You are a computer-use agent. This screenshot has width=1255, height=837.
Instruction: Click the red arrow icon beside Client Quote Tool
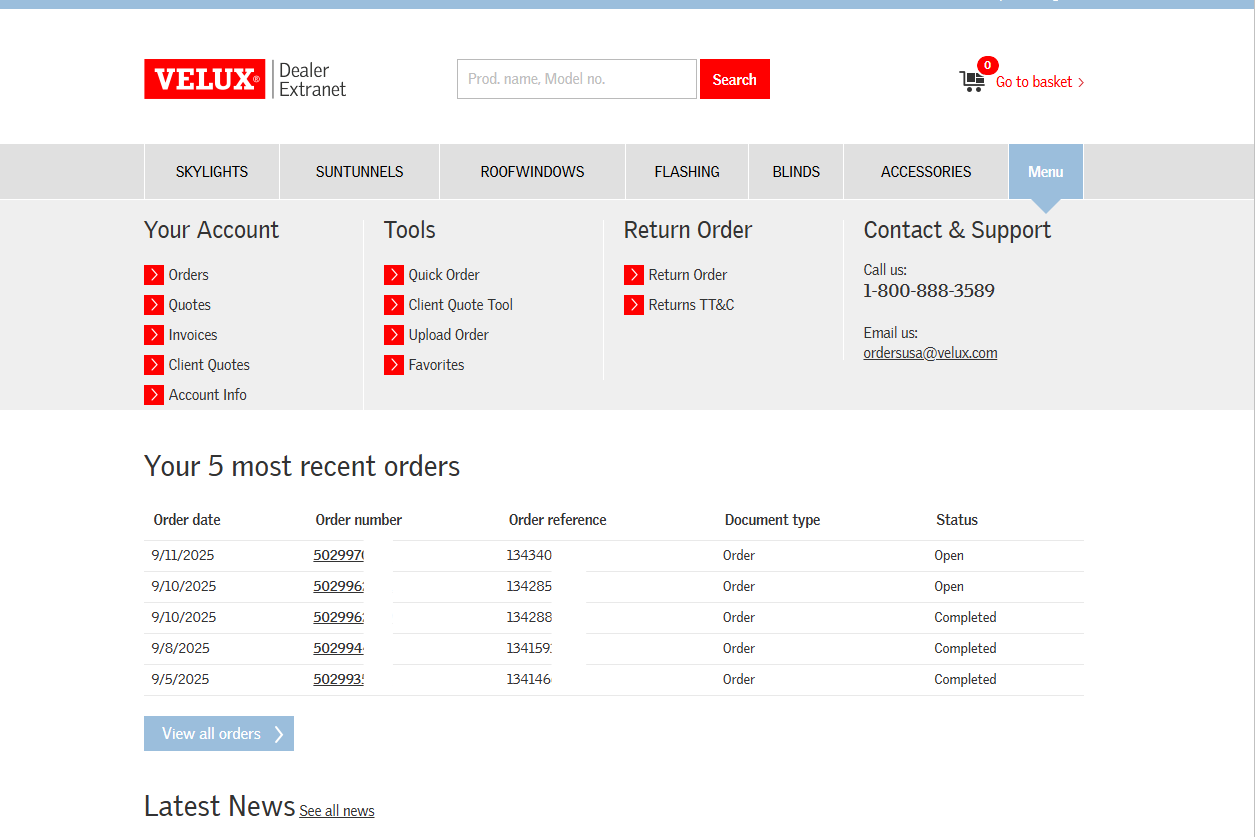(x=394, y=305)
